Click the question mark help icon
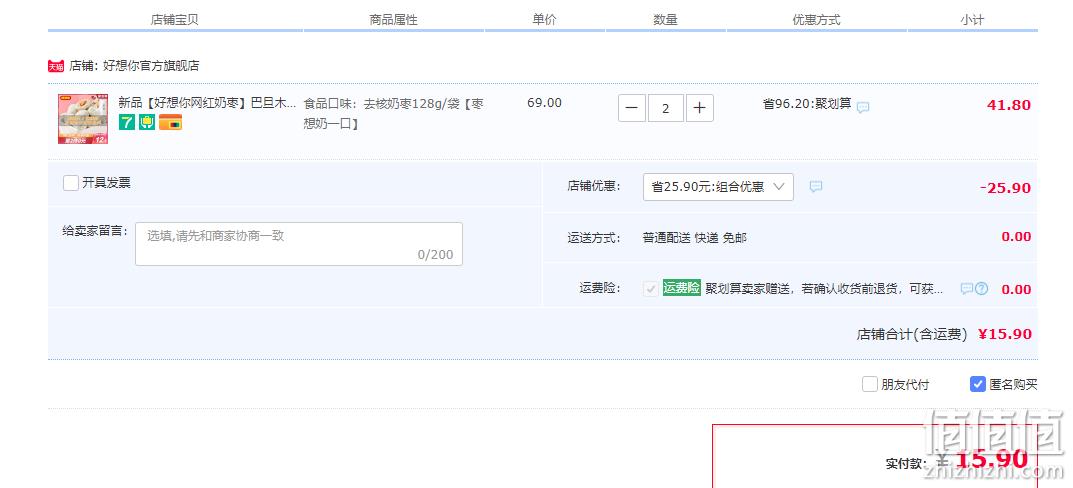1073x488 pixels. coord(982,289)
